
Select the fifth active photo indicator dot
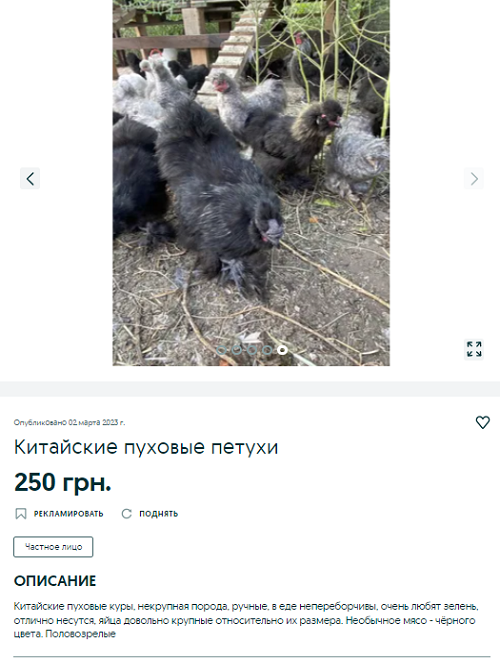point(282,350)
